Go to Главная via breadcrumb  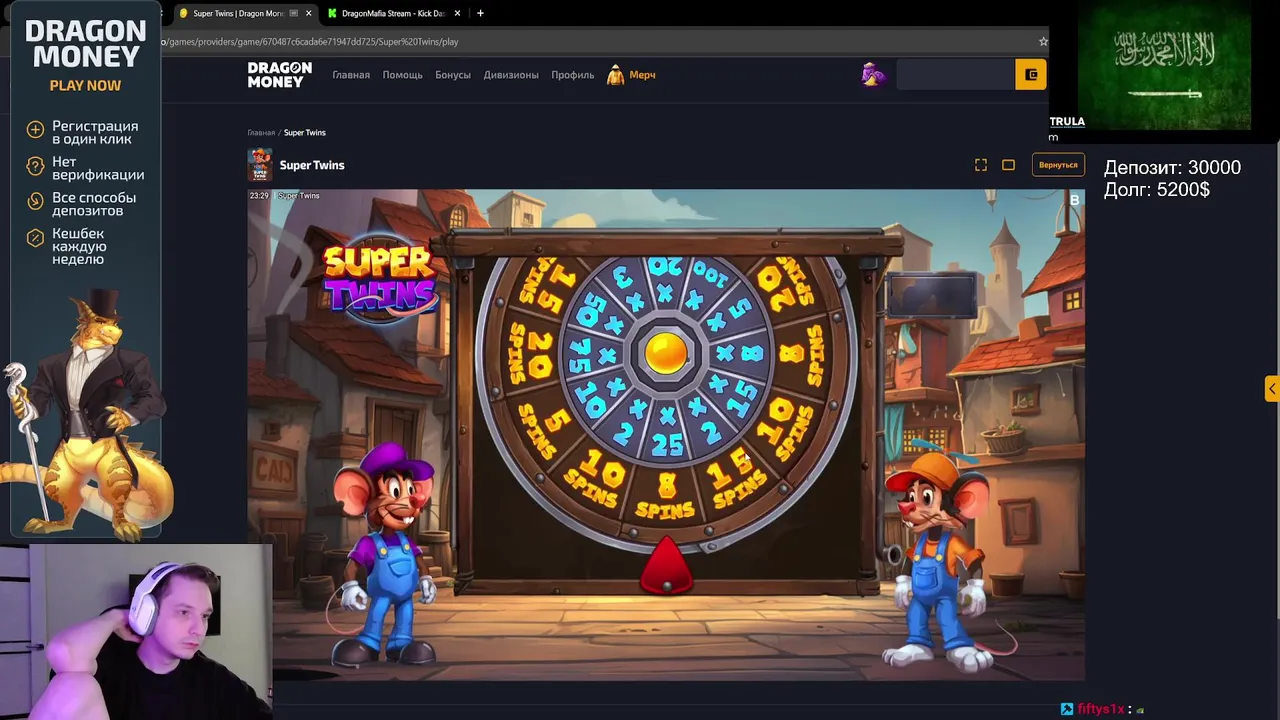pyautogui.click(x=261, y=132)
